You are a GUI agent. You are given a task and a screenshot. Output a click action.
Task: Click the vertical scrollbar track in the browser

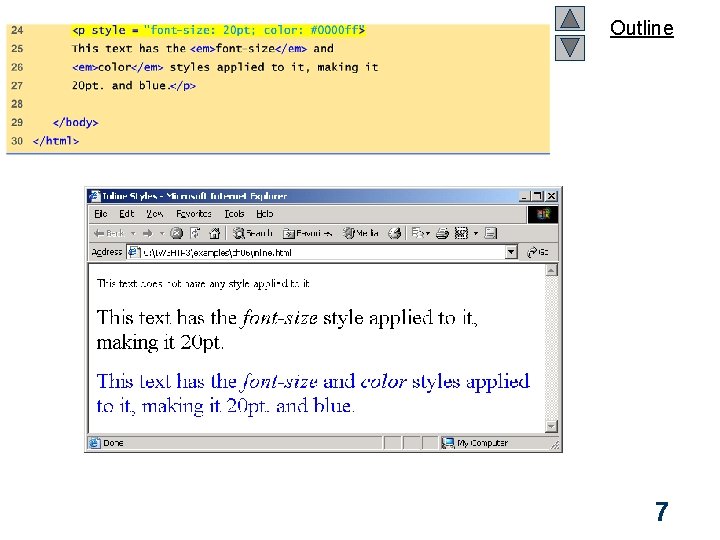point(551,348)
